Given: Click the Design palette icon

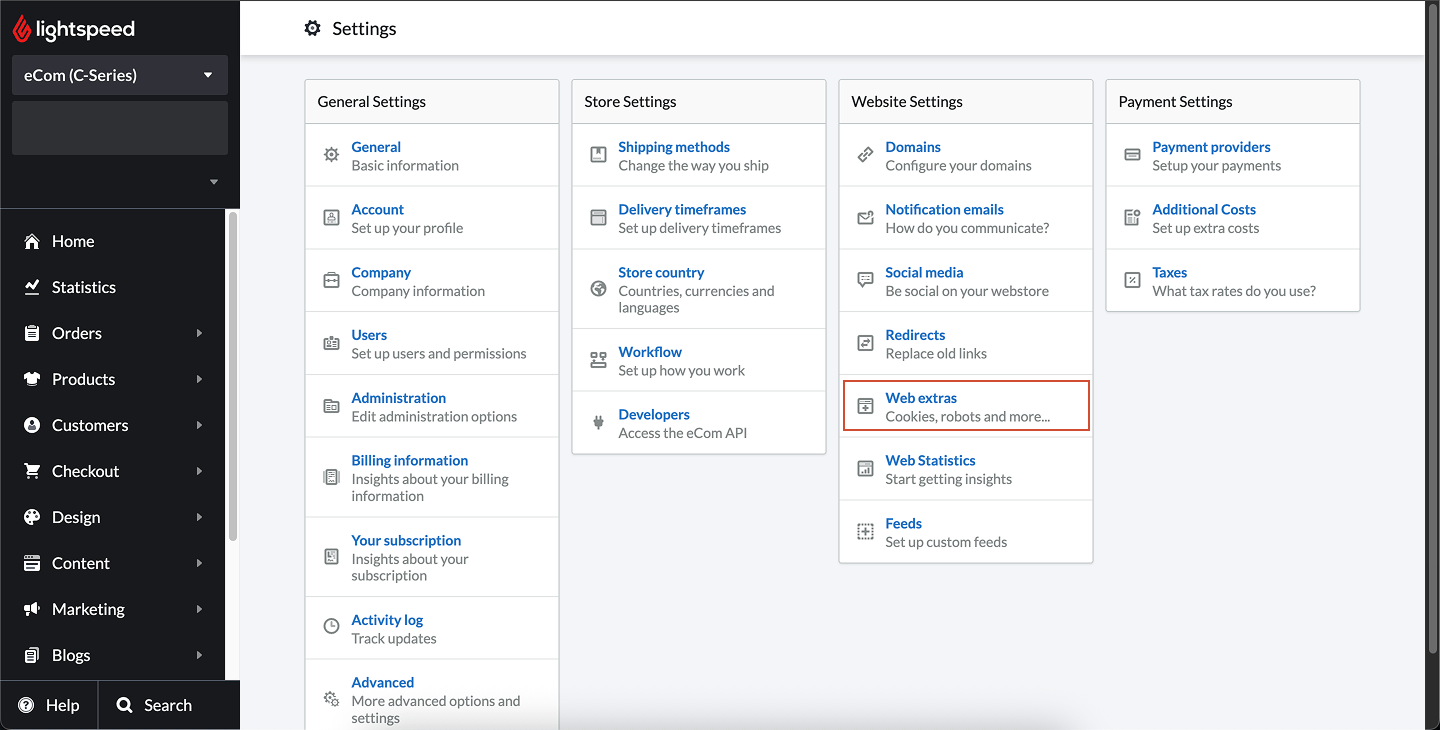Looking at the screenshot, I should [32, 517].
